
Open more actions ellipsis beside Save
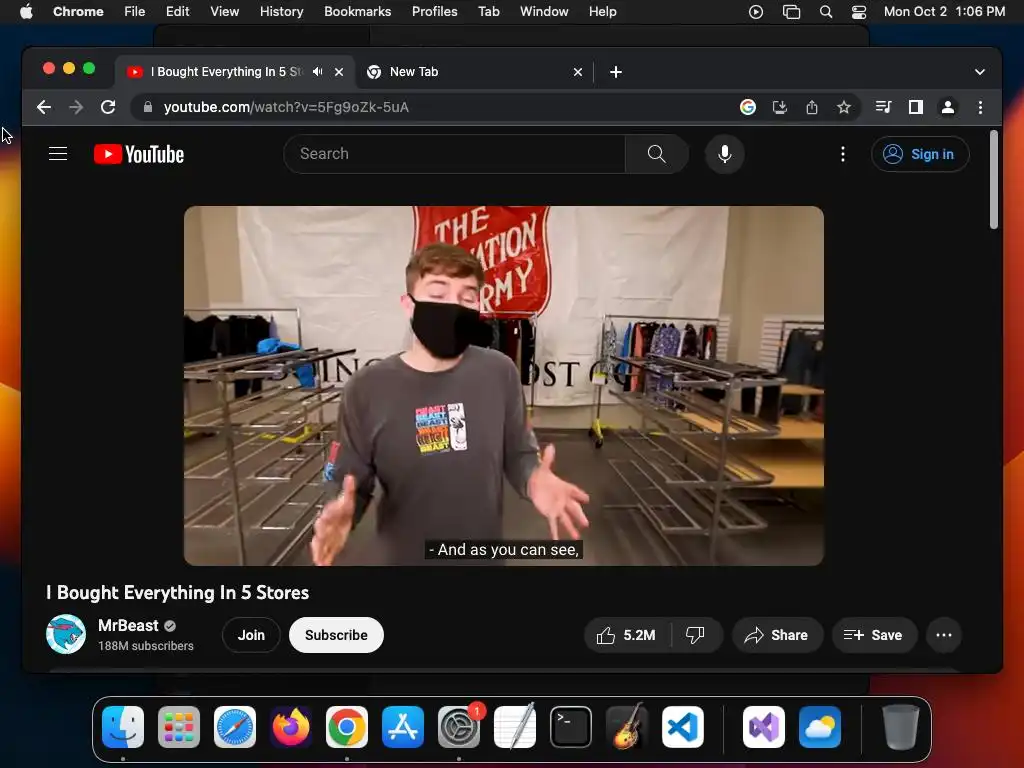[x=944, y=635]
